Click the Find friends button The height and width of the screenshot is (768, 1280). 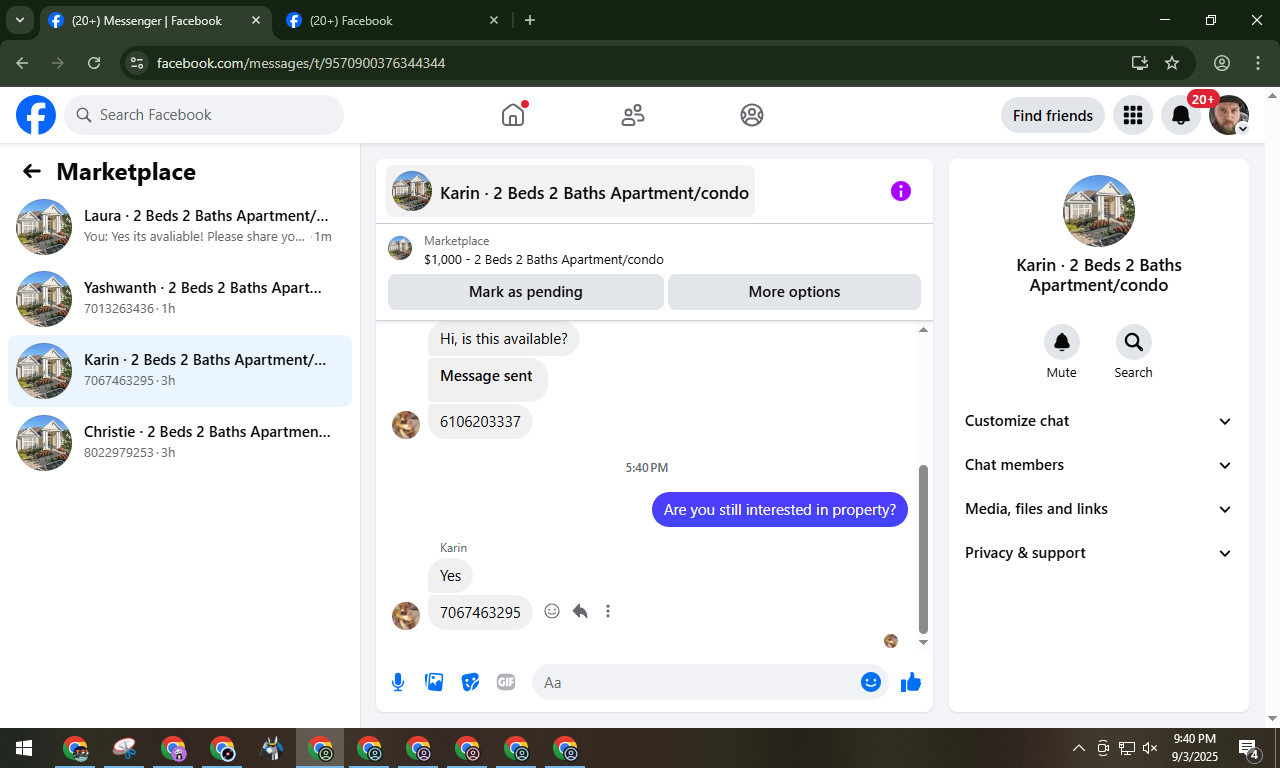pyautogui.click(x=1053, y=115)
